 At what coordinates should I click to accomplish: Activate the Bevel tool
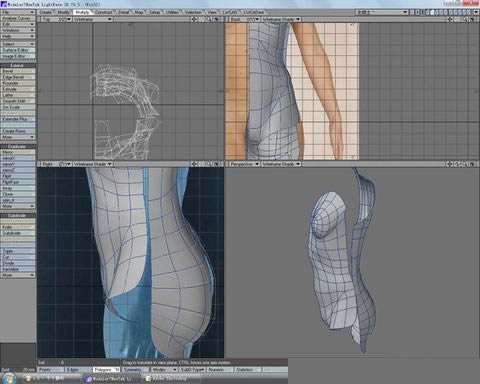[x=18, y=71]
